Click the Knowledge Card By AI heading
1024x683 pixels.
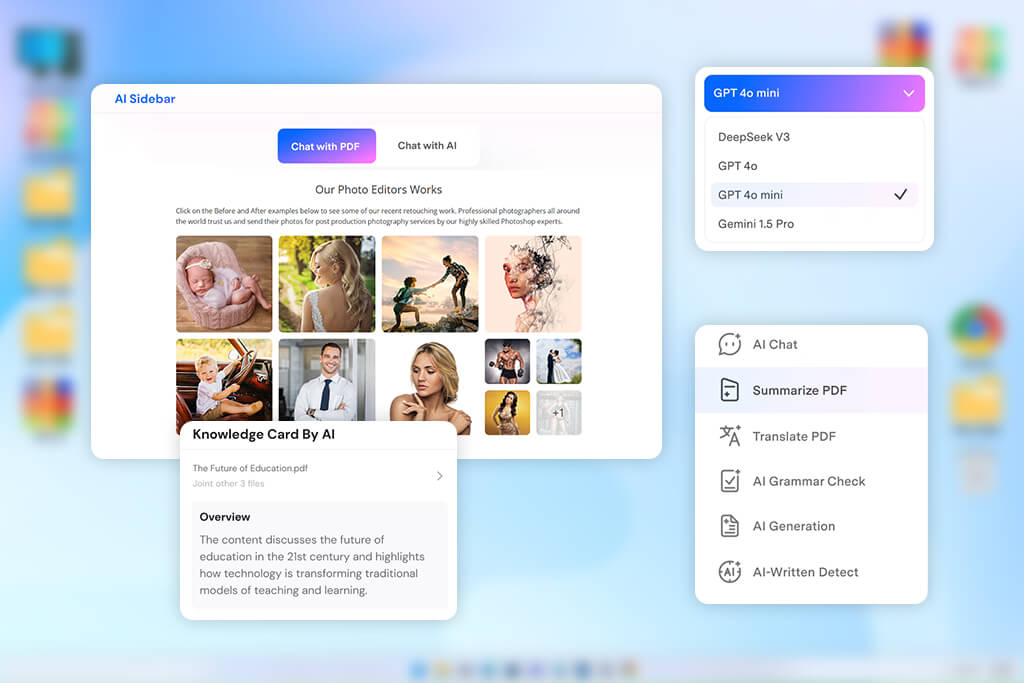(264, 434)
